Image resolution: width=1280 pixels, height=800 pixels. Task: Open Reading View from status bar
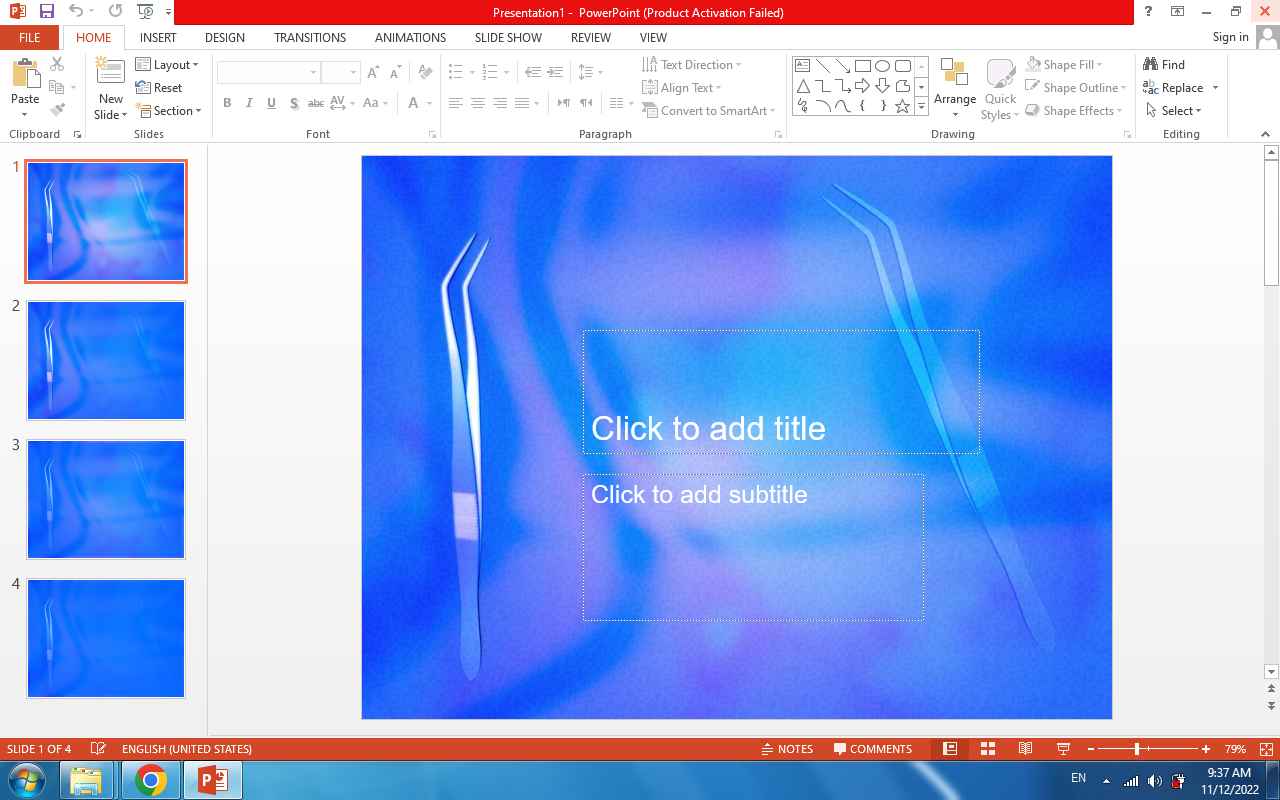[x=1025, y=749]
